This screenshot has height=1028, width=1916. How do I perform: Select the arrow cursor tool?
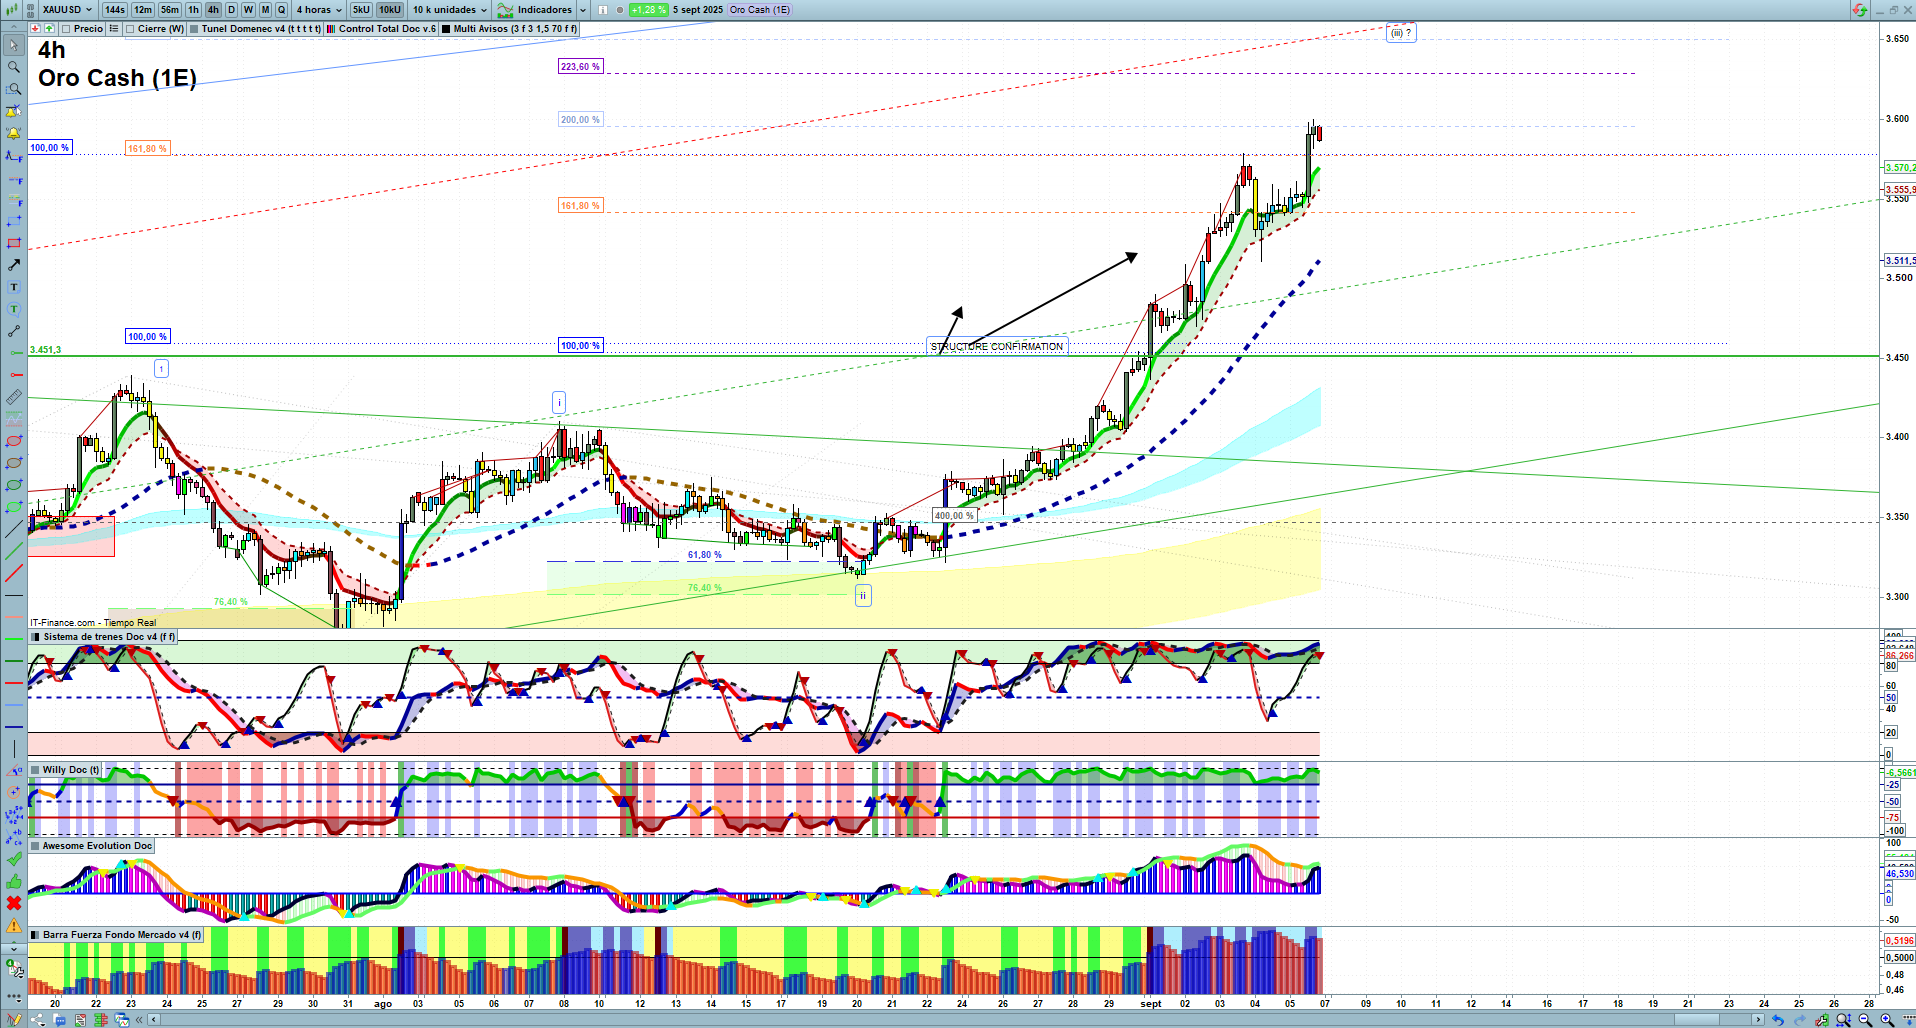click(x=14, y=45)
